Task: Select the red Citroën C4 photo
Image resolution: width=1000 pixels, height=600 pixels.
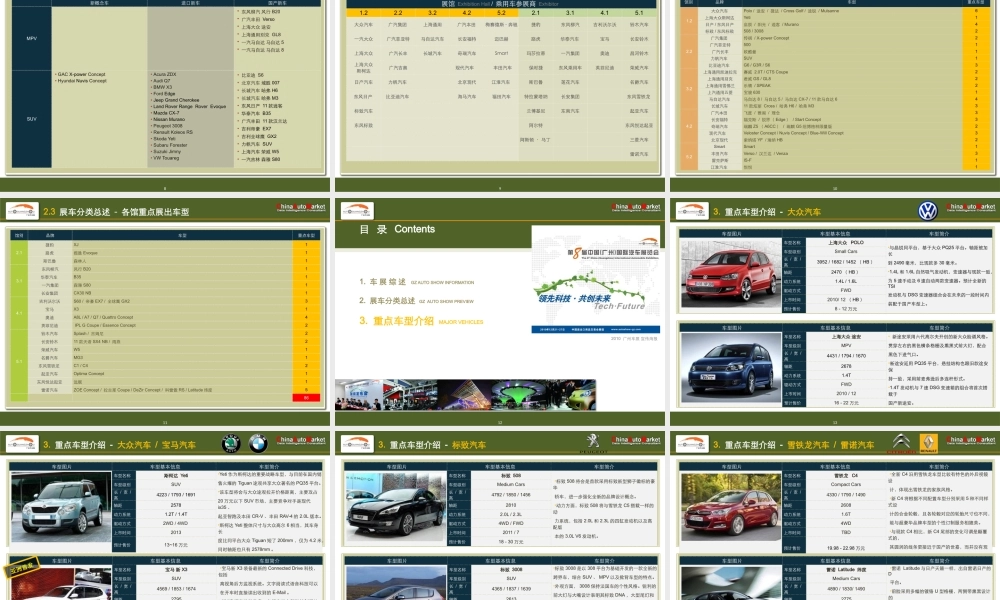Action: (731, 508)
